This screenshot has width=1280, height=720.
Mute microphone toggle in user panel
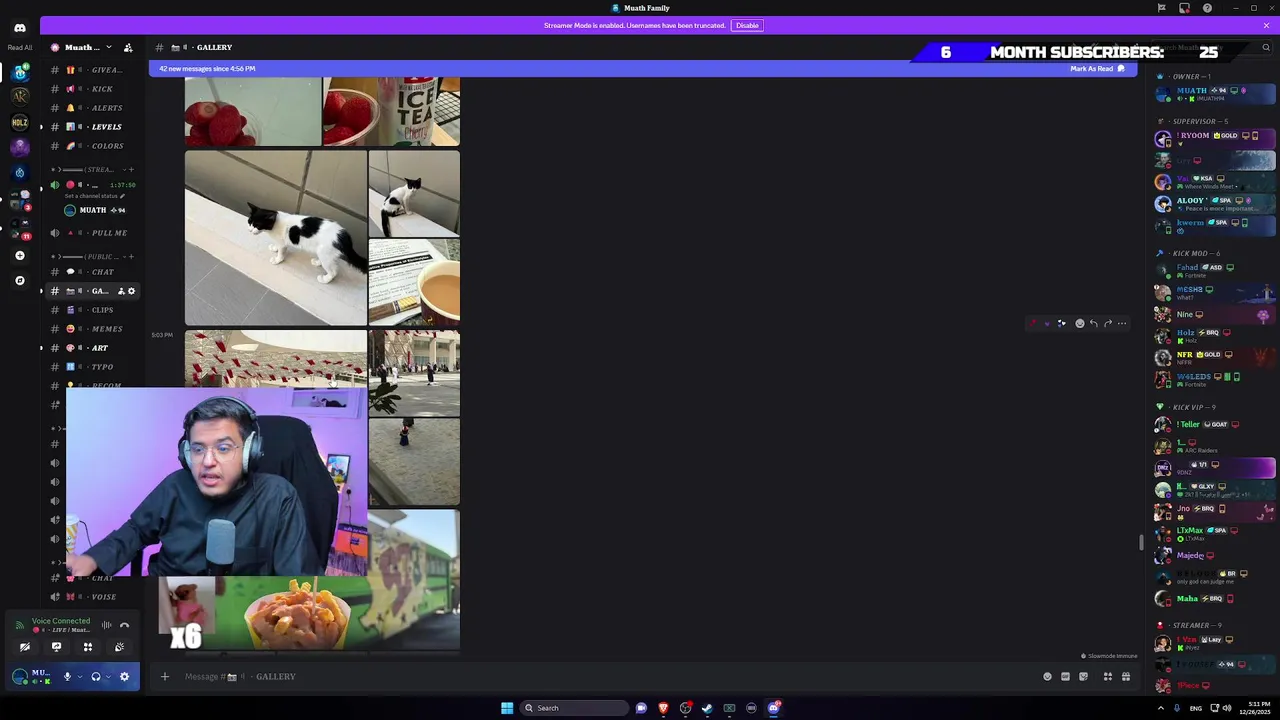click(67, 677)
